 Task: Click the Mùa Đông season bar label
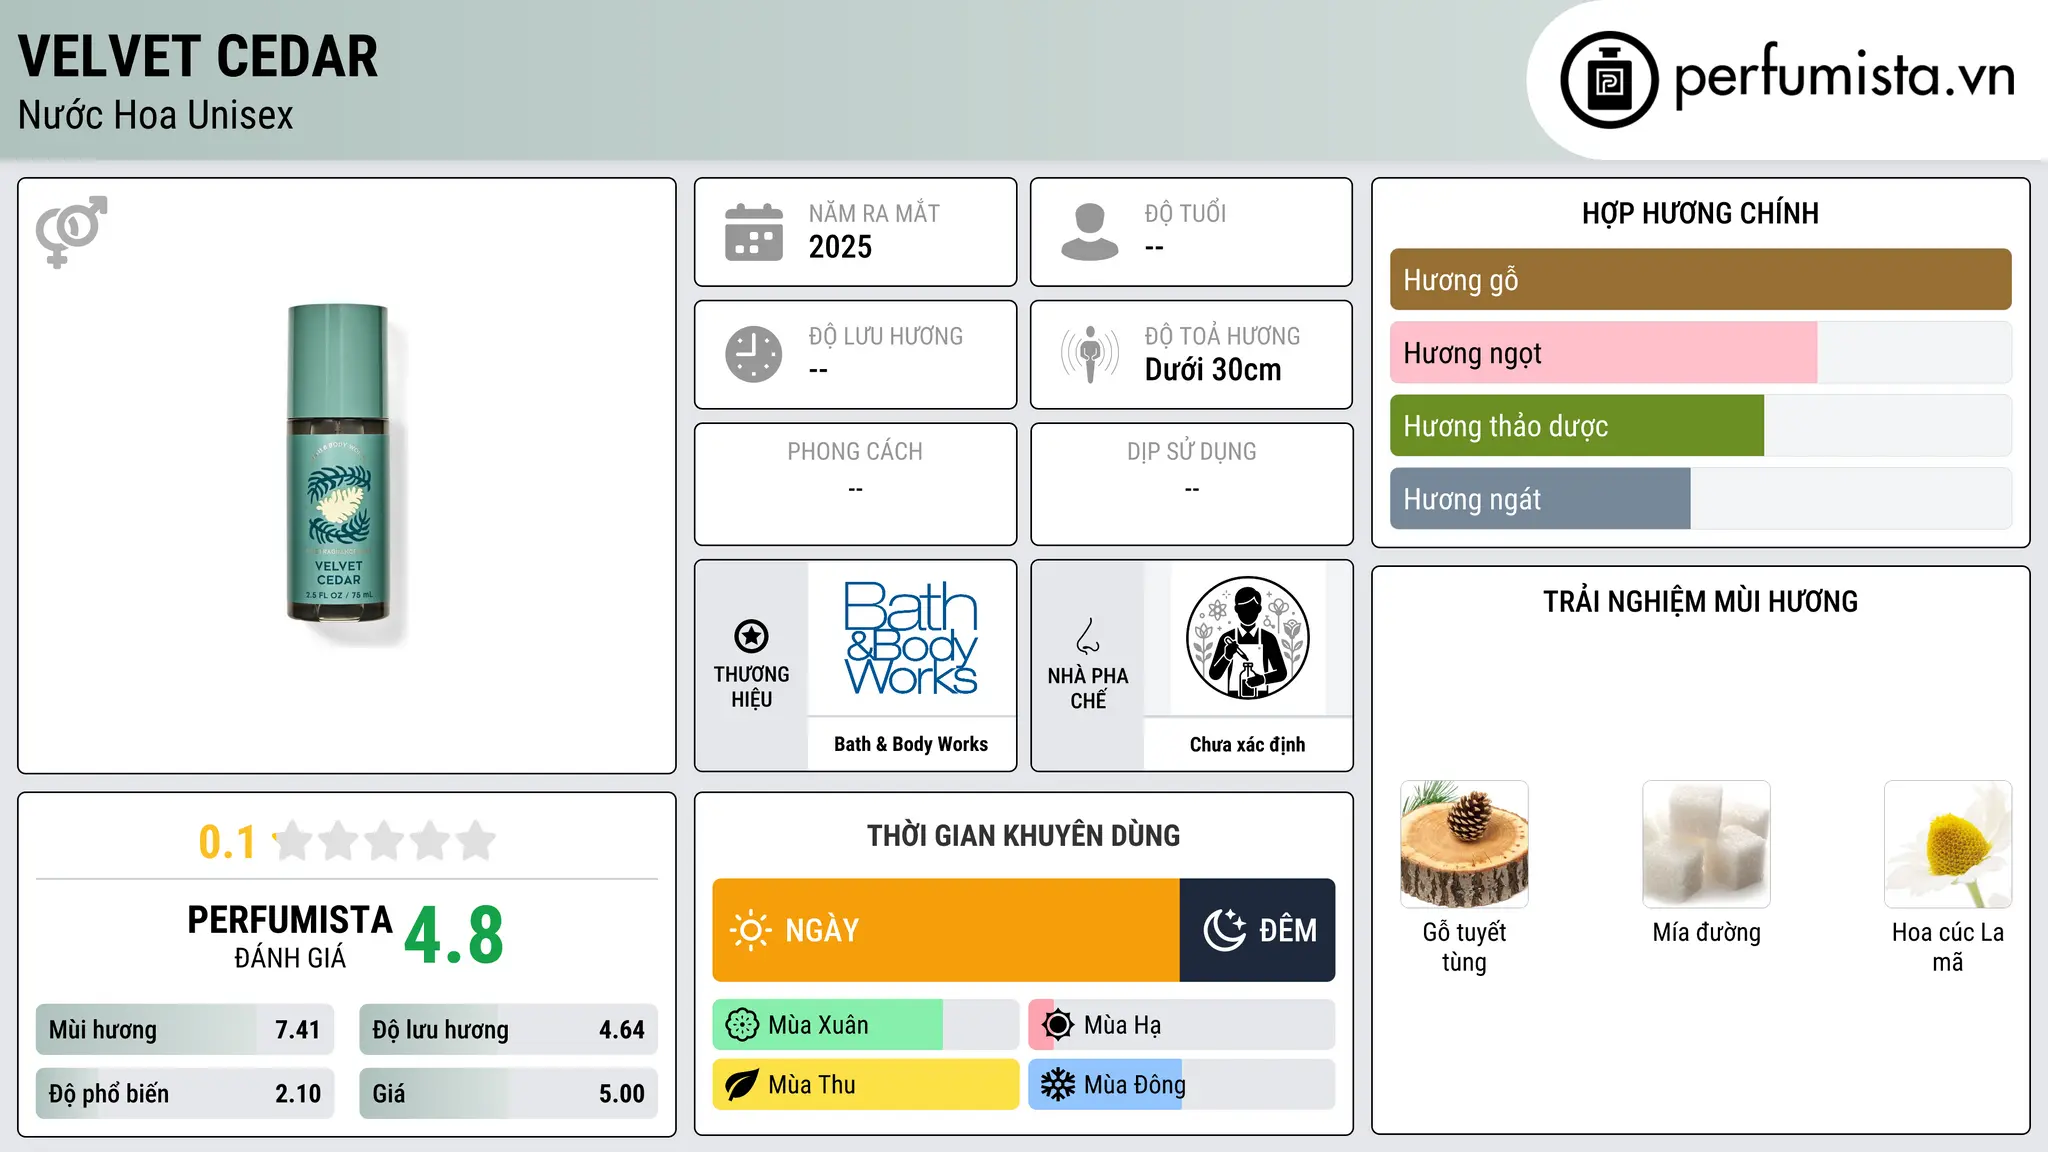click(x=1135, y=1085)
